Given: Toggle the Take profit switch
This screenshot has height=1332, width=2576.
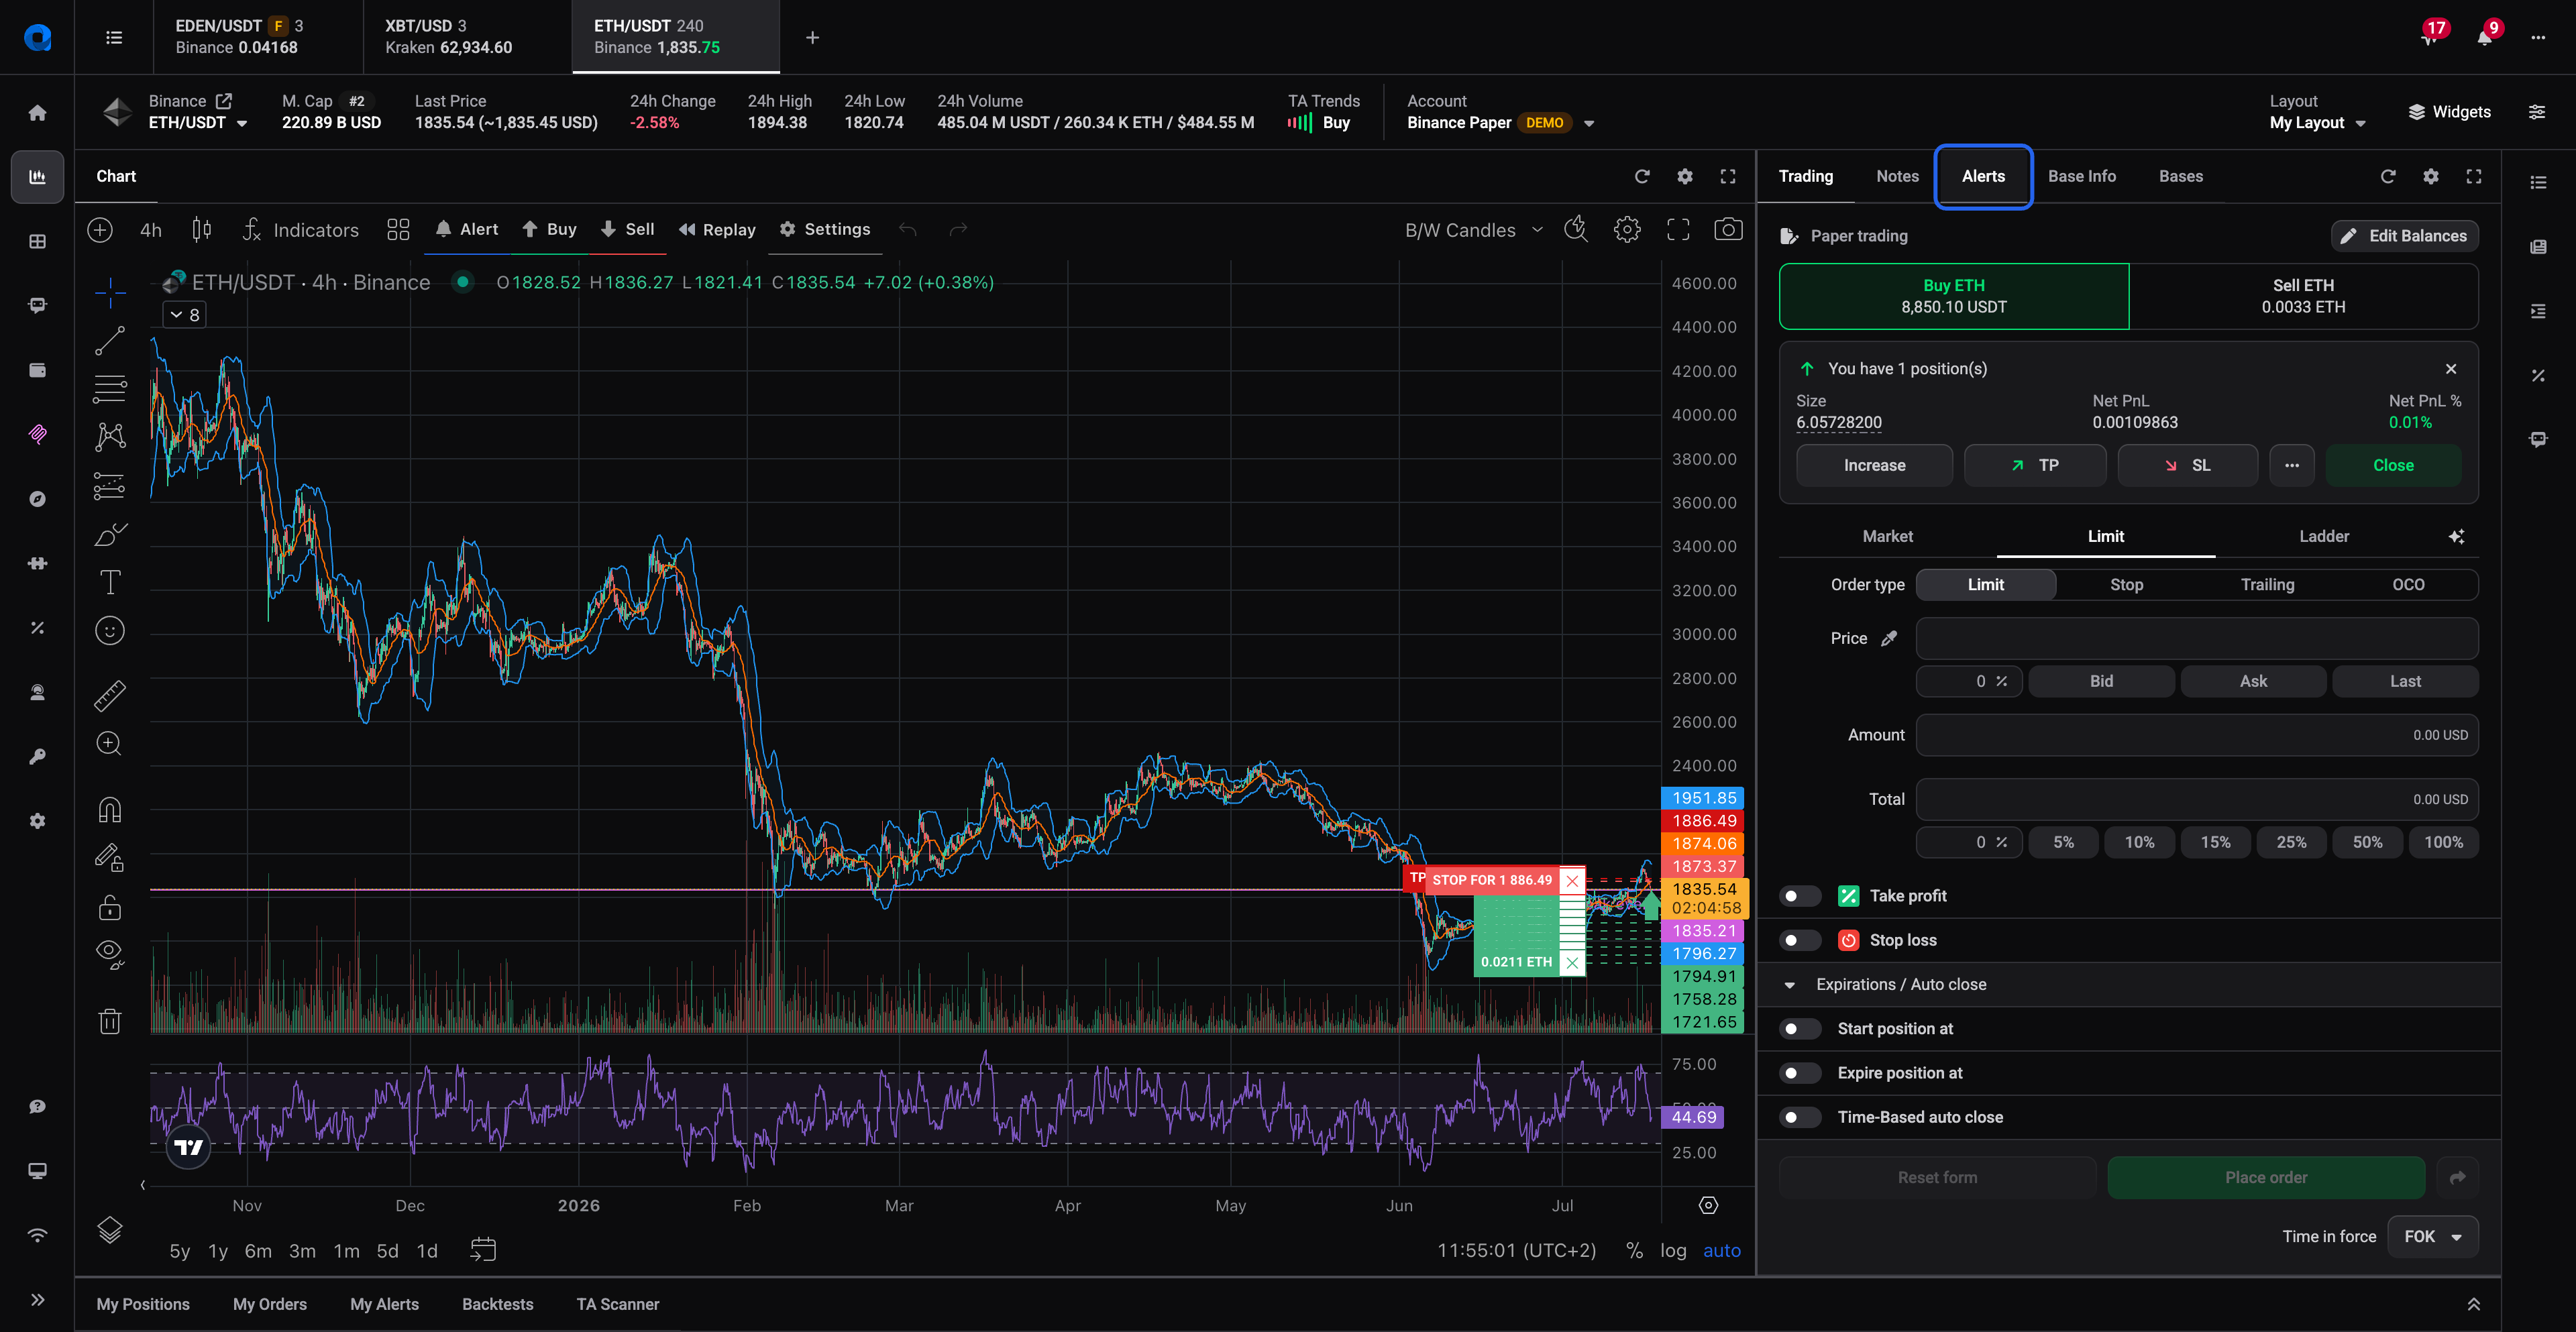Looking at the screenshot, I should click(1800, 896).
